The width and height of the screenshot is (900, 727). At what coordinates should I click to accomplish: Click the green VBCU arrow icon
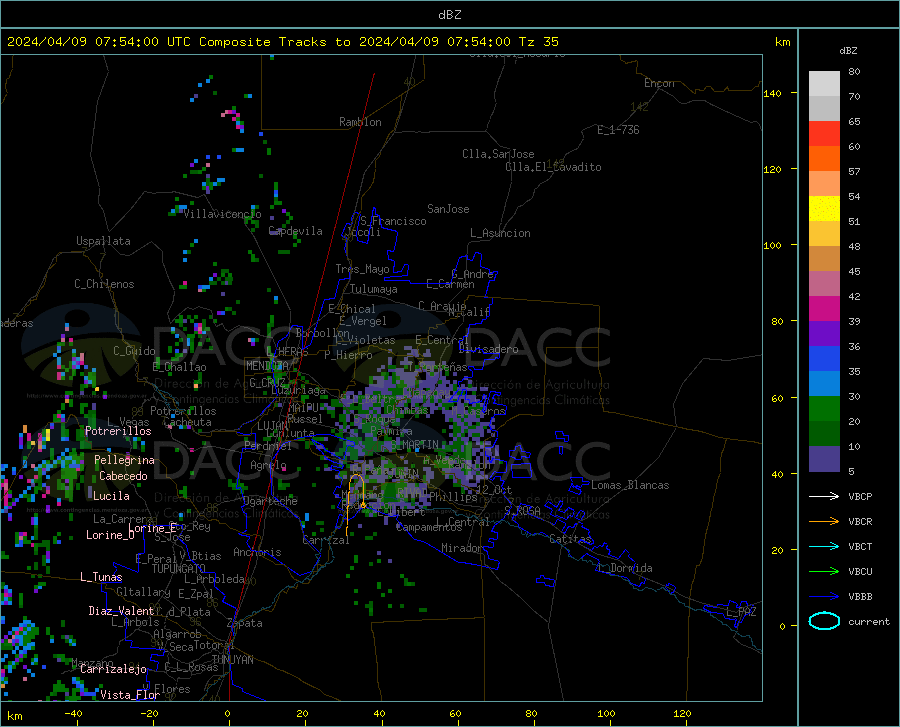(x=824, y=572)
